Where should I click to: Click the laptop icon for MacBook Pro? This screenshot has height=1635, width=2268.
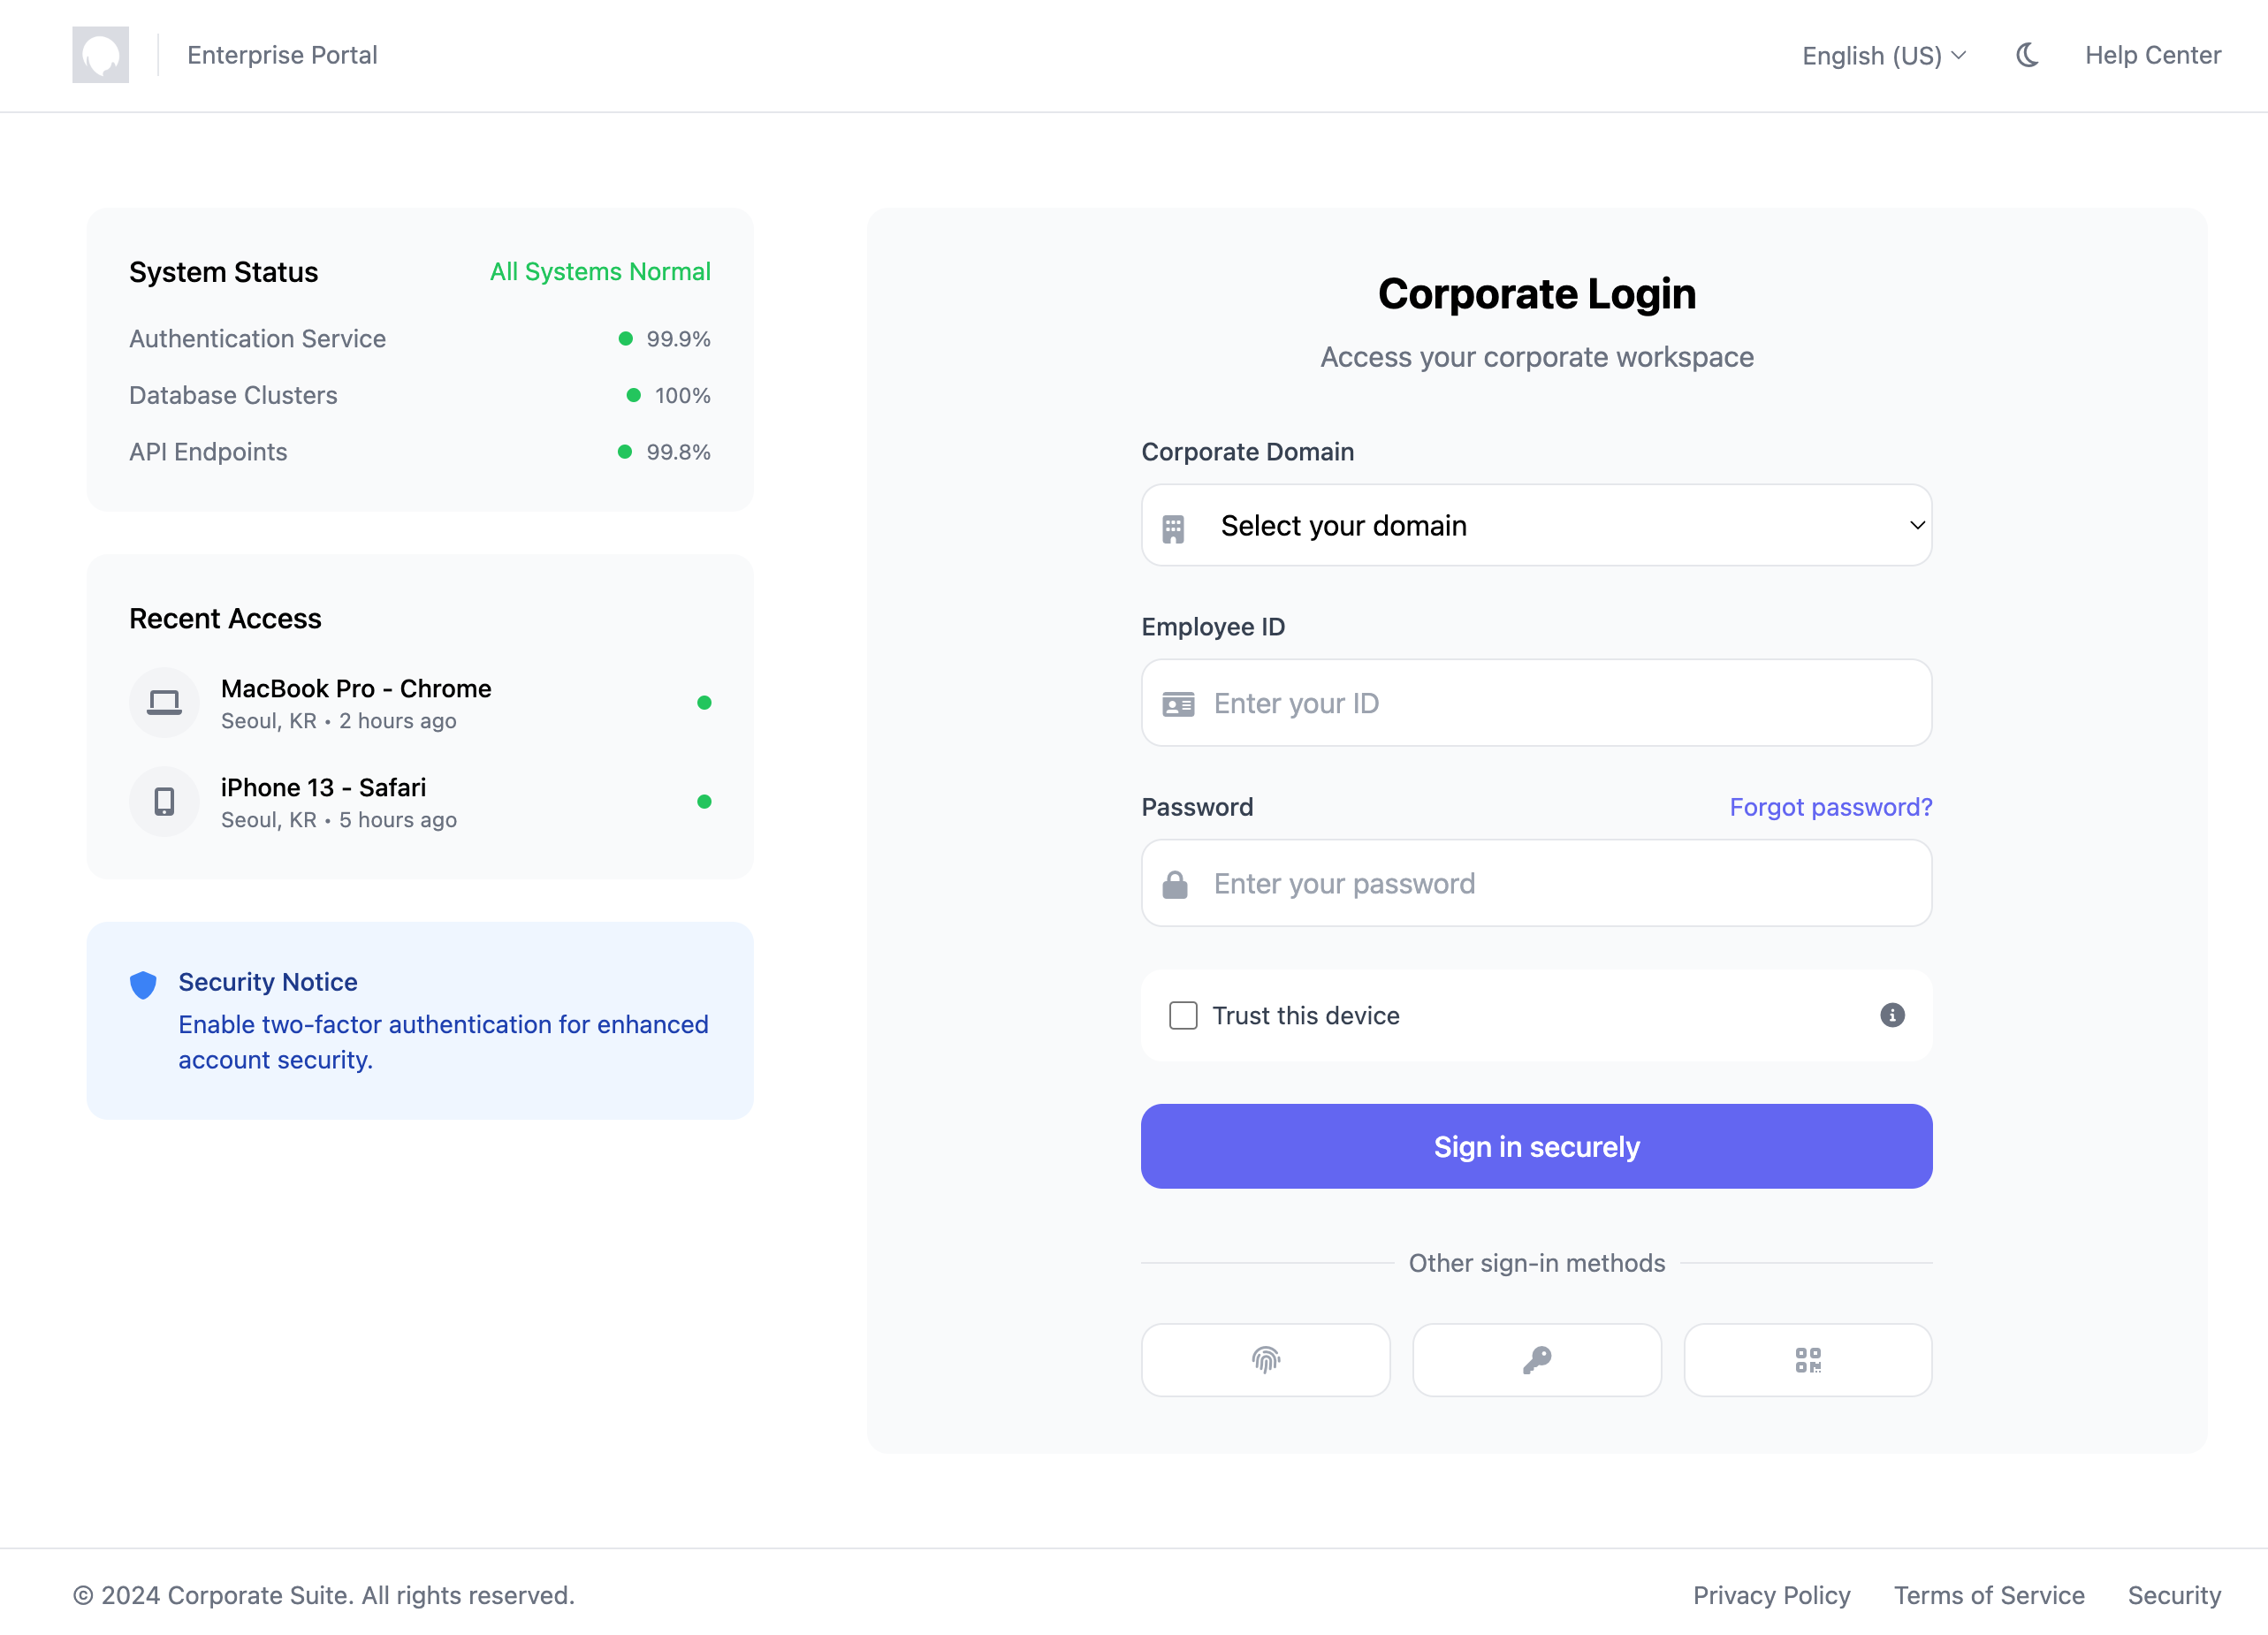[x=164, y=703]
